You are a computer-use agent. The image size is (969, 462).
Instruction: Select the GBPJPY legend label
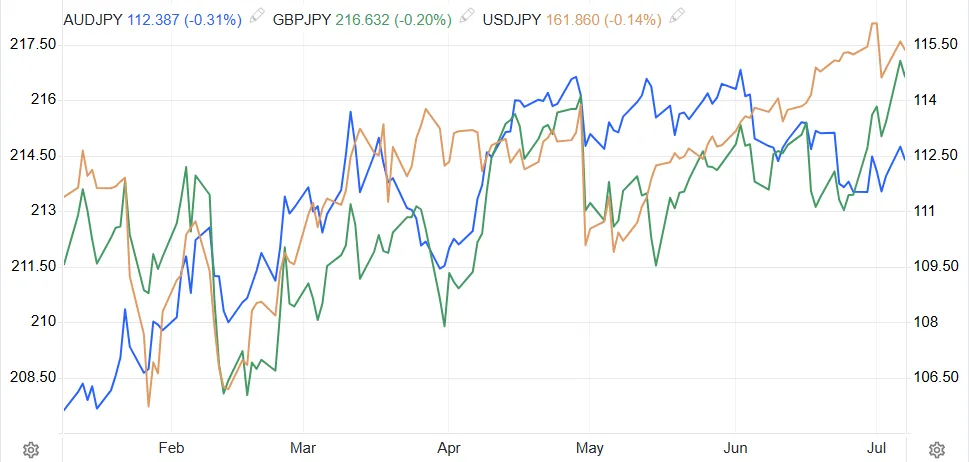(302, 20)
